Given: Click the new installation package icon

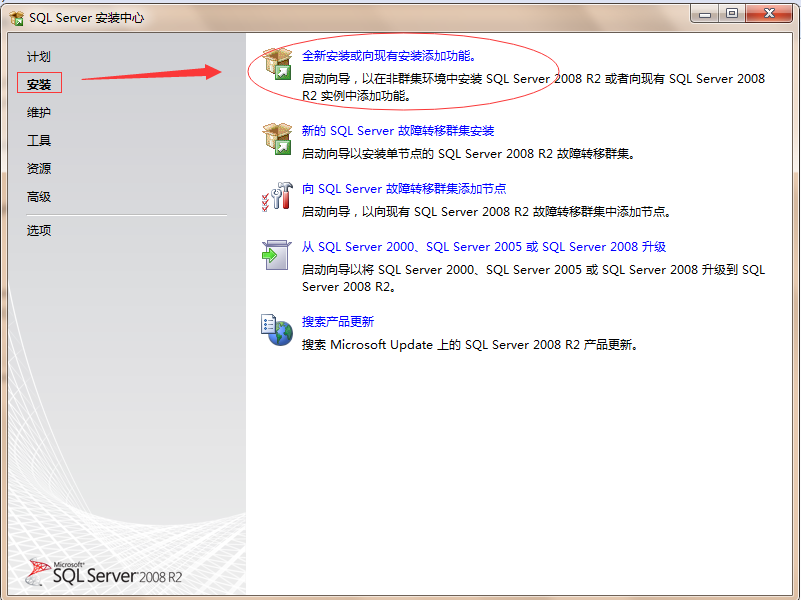Looking at the screenshot, I should point(277,64).
